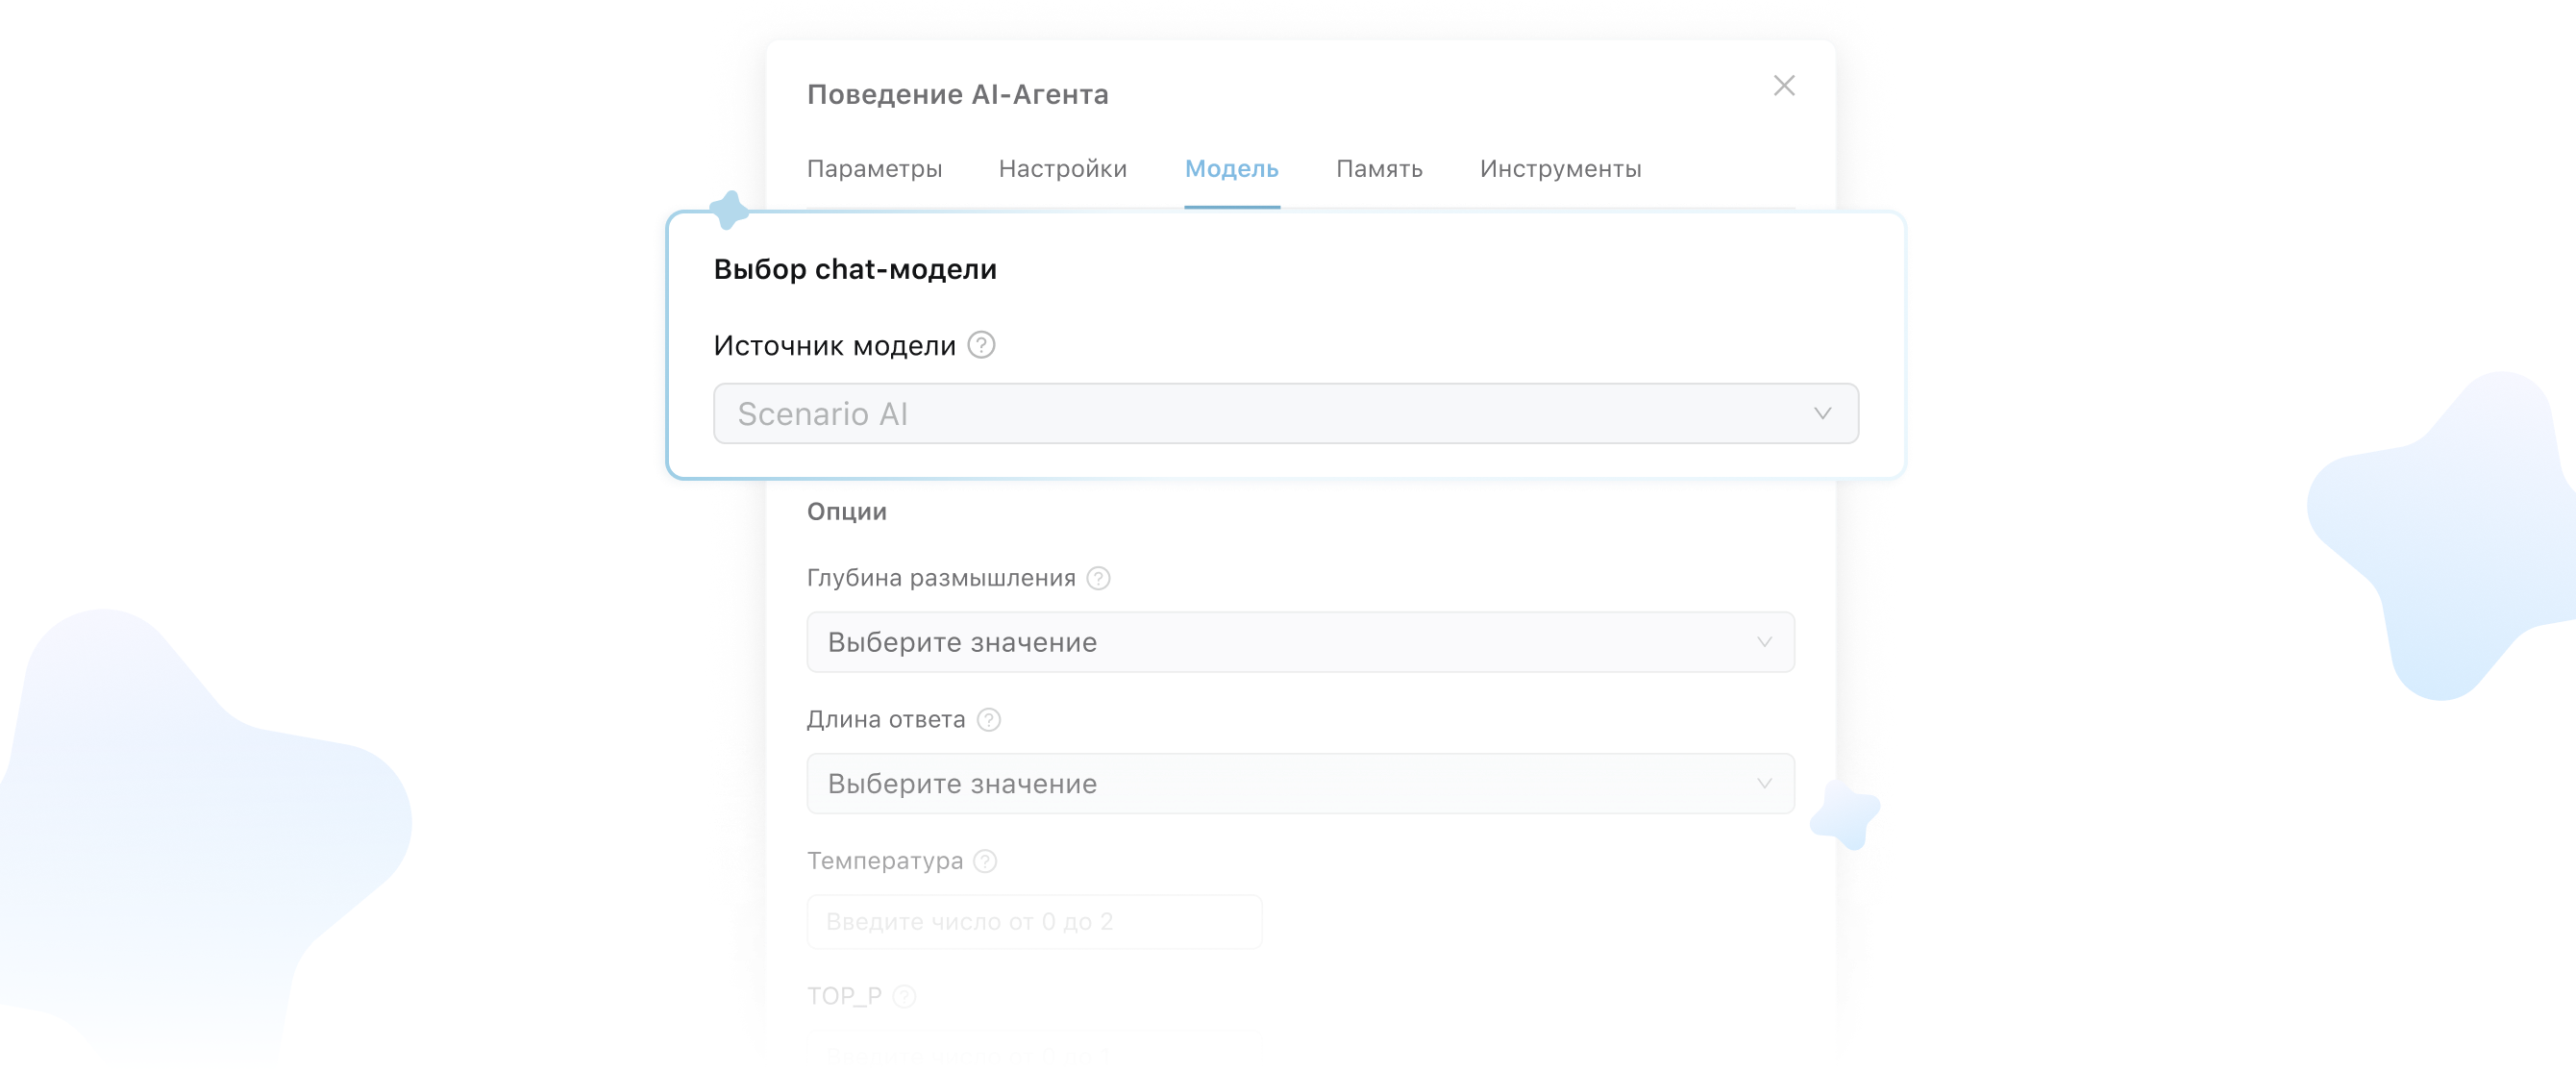The image size is (2576, 1073).
Task: Open the Память tab
Action: tap(1378, 169)
